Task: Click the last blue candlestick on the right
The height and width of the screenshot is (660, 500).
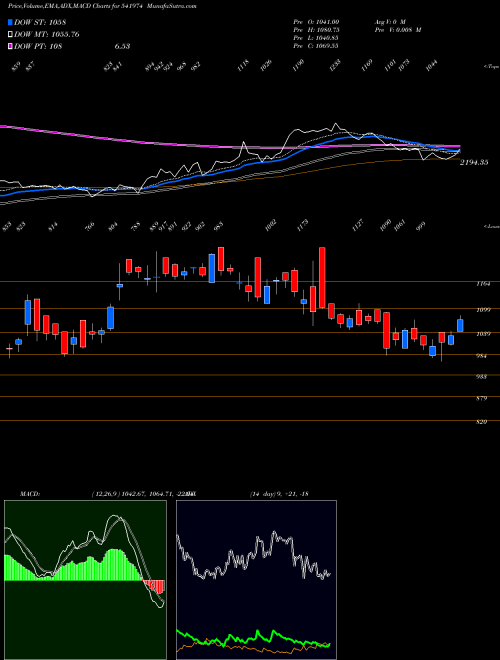Action: pos(460,325)
